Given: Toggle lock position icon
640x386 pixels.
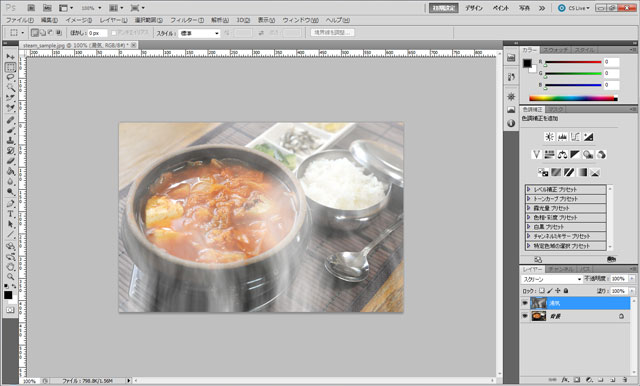Looking at the screenshot, I should pyautogui.click(x=558, y=291).
